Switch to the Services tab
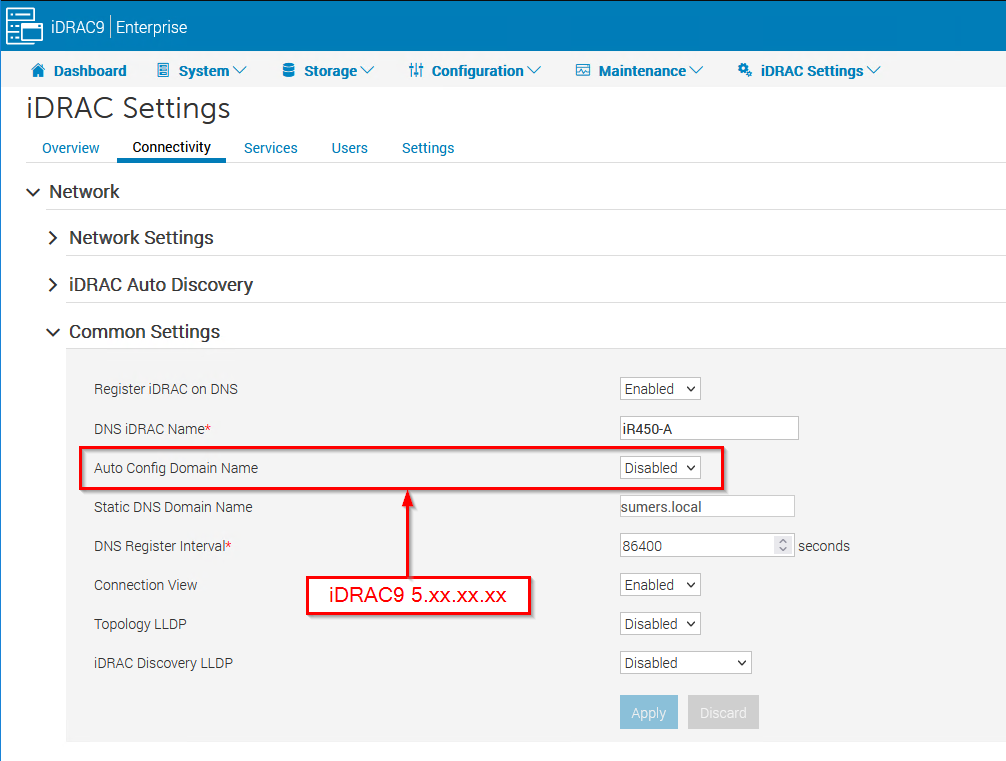The width and height of the screenshot is (1006, 761). pos(270,148)
